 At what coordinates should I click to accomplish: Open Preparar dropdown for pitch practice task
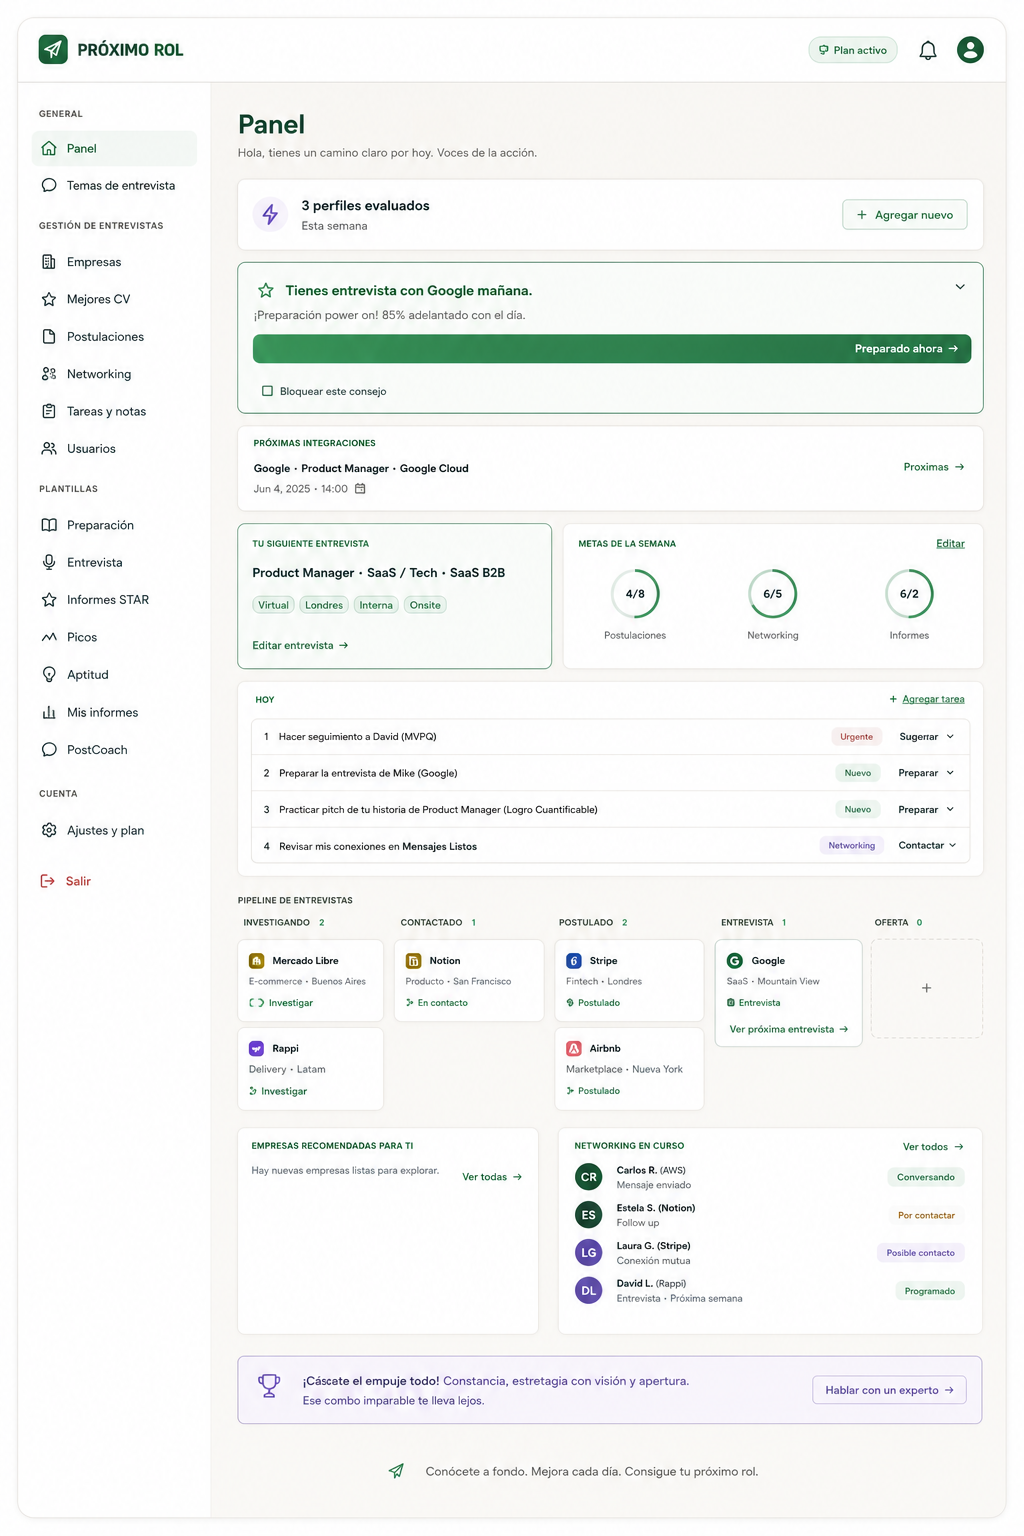[x=926, y=810]
